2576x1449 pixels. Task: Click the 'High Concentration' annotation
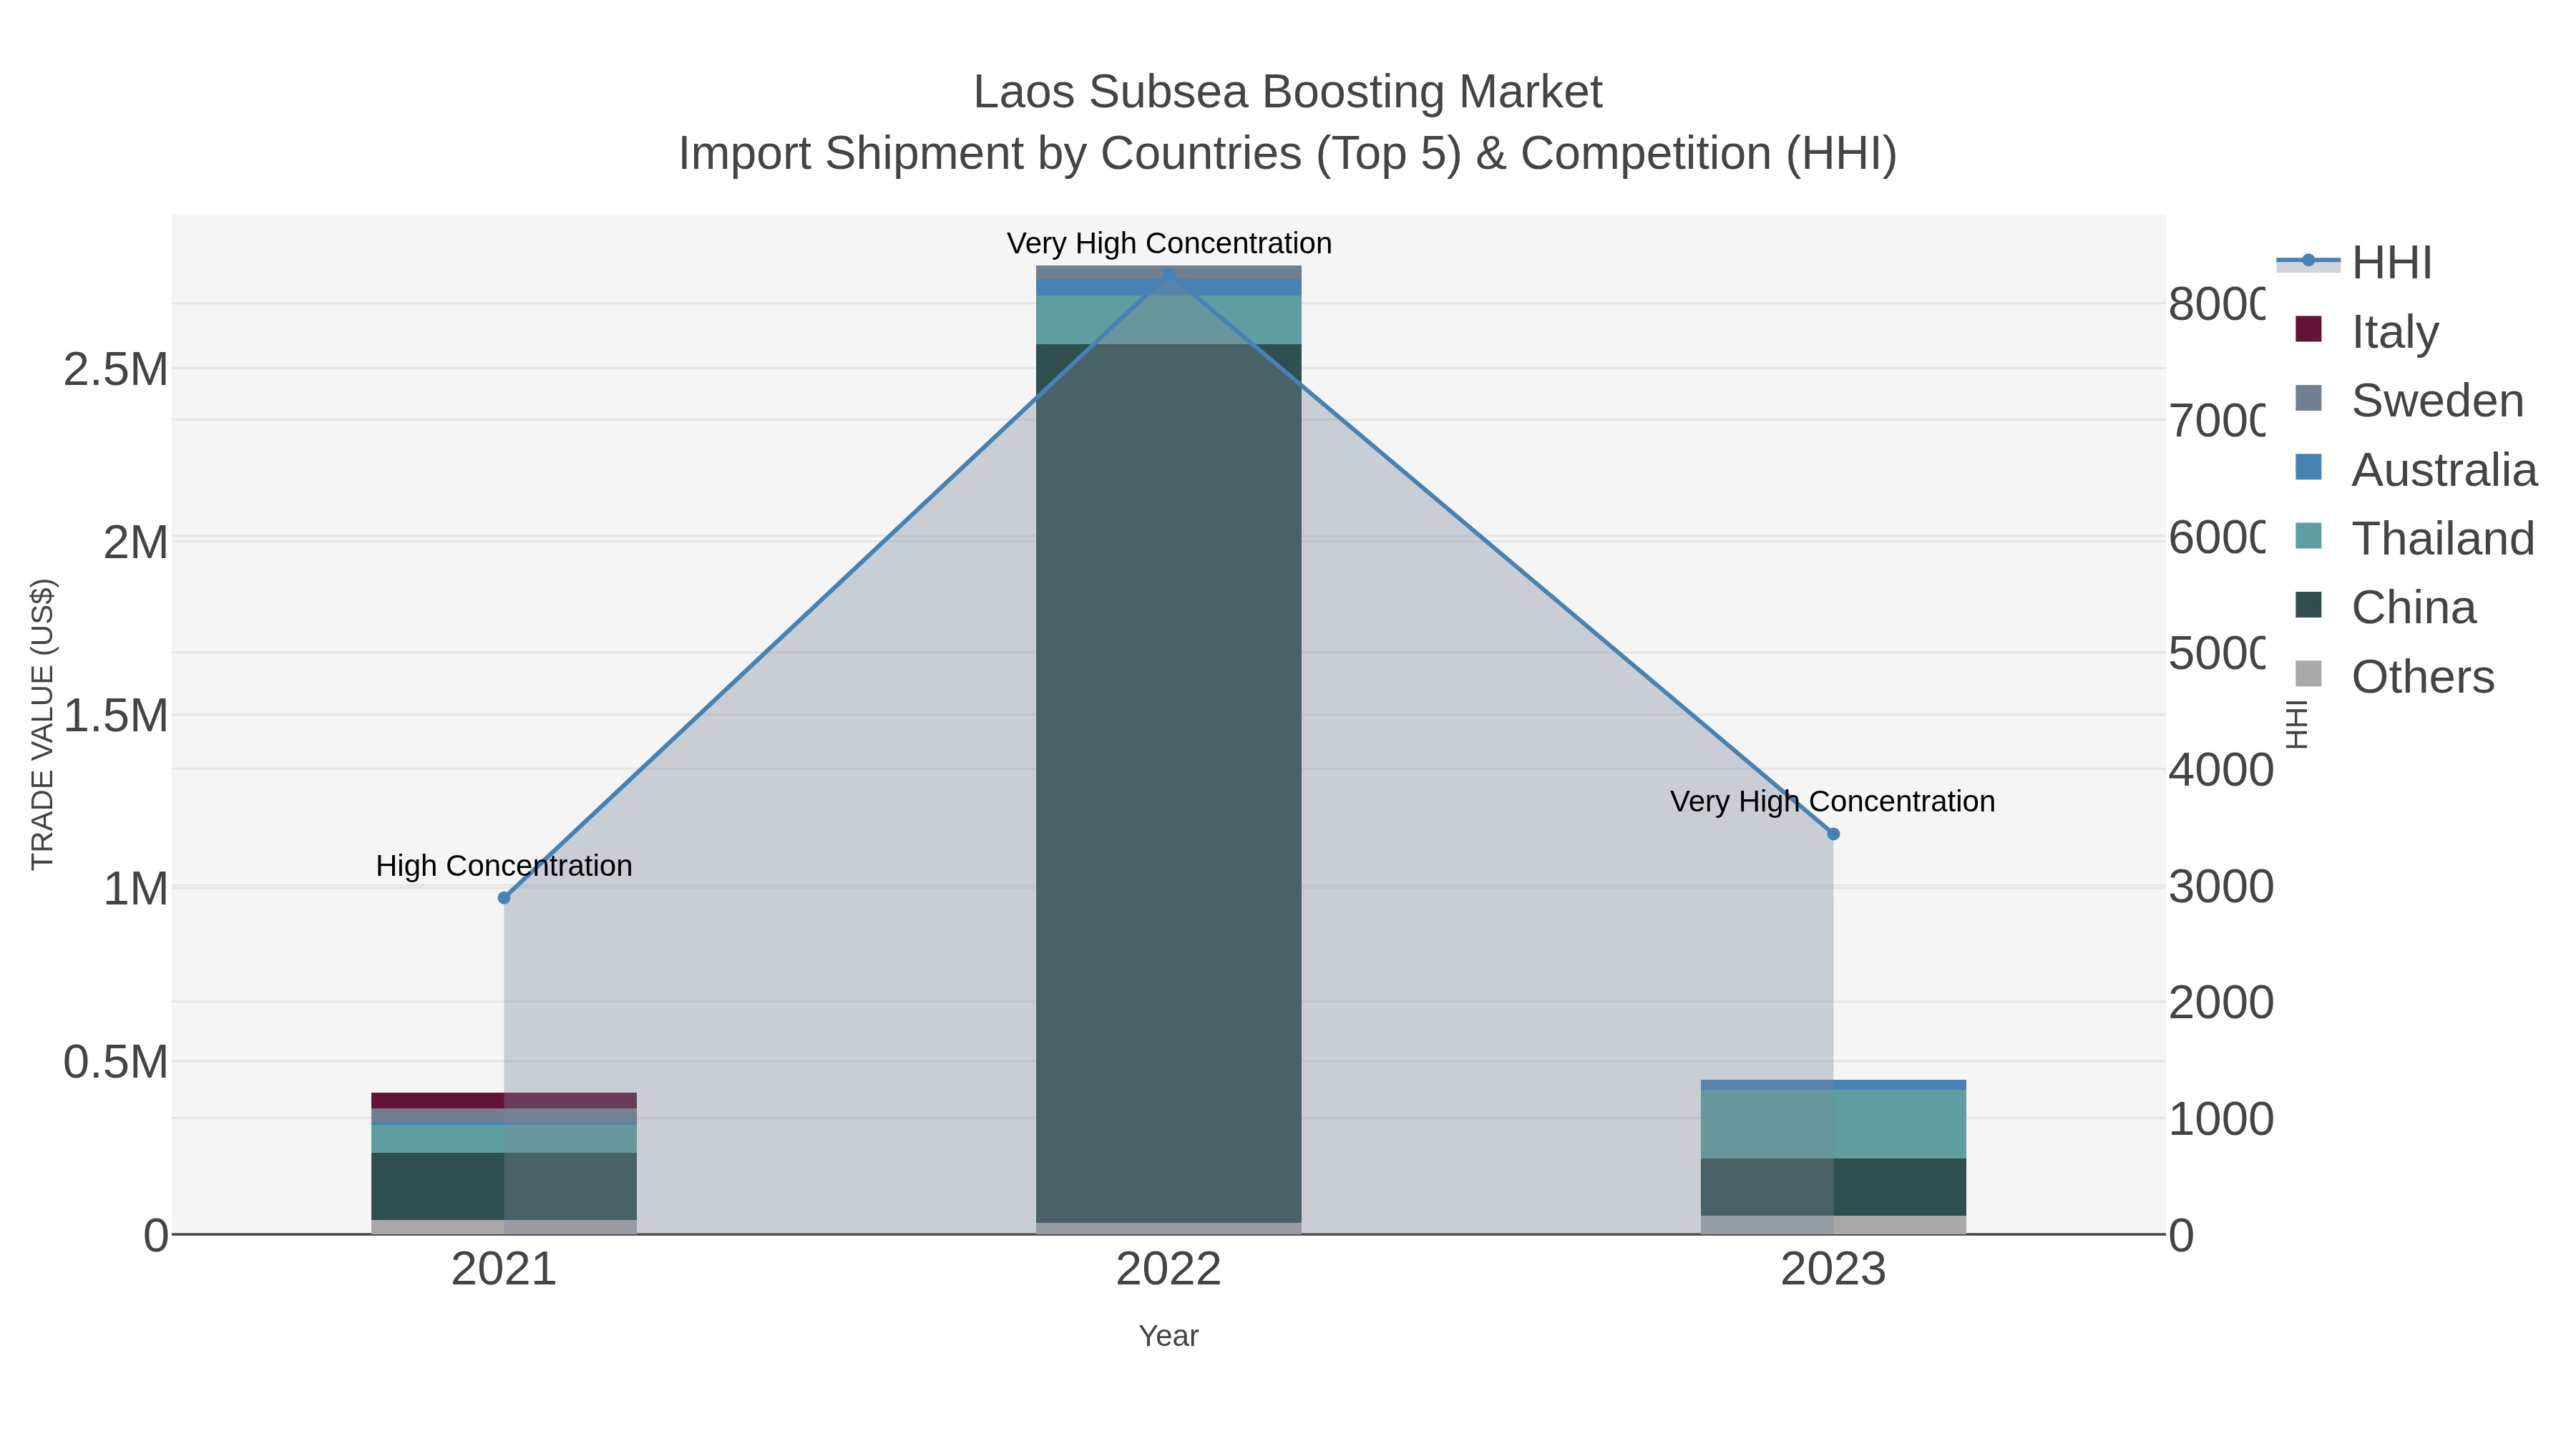[x=504, y=866]
